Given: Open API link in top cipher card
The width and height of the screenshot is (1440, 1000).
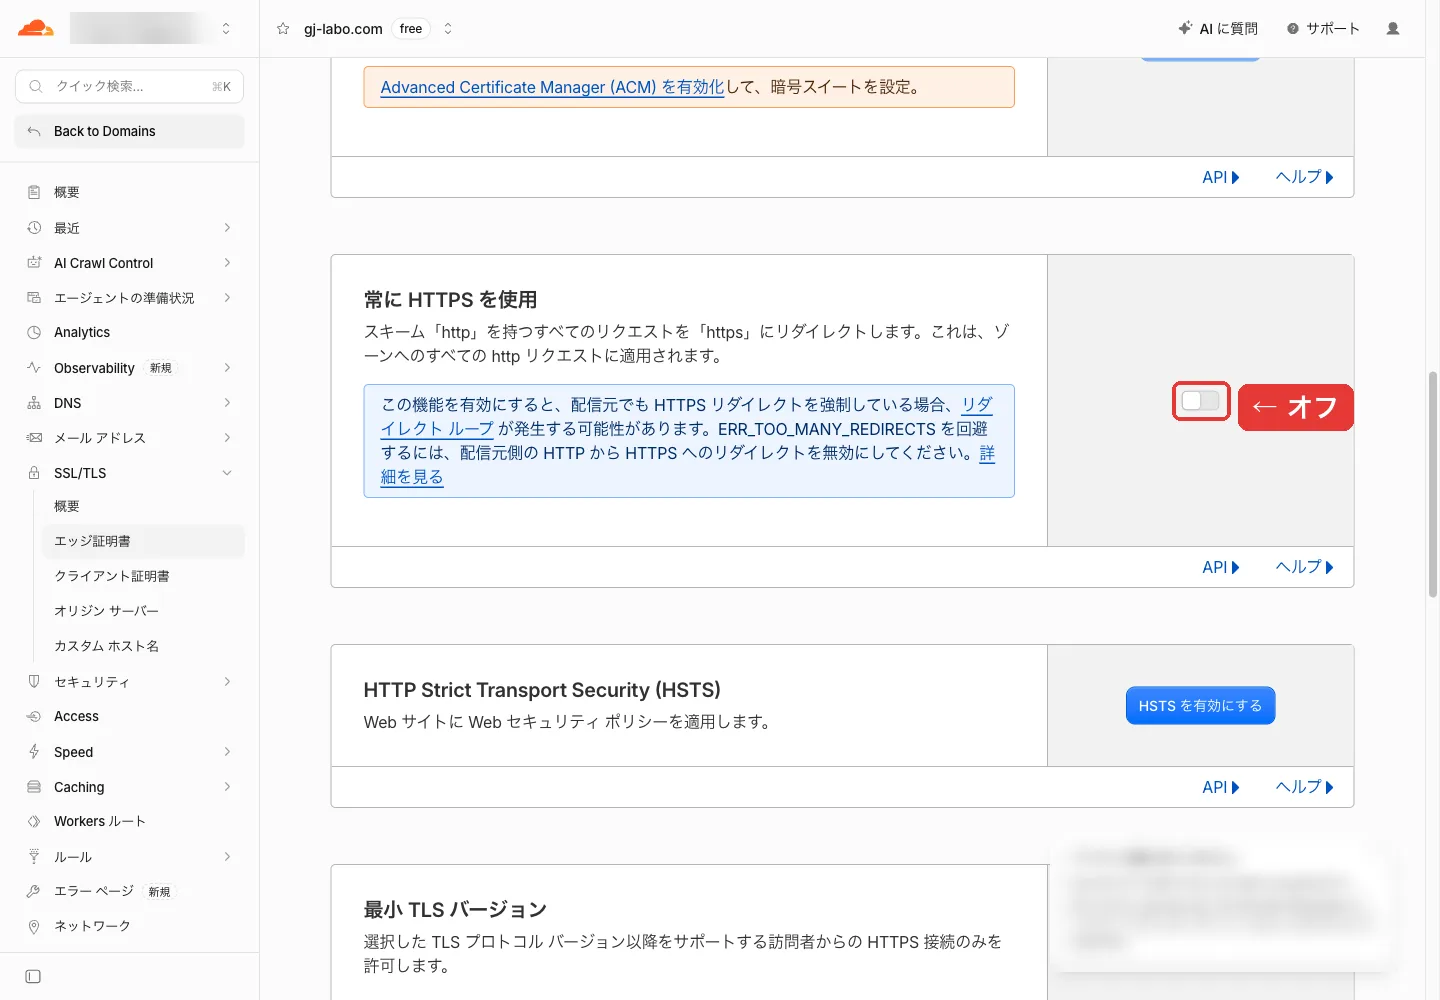Looking at the screenshot, I should pyautogui.click(x=1220, y=177).
